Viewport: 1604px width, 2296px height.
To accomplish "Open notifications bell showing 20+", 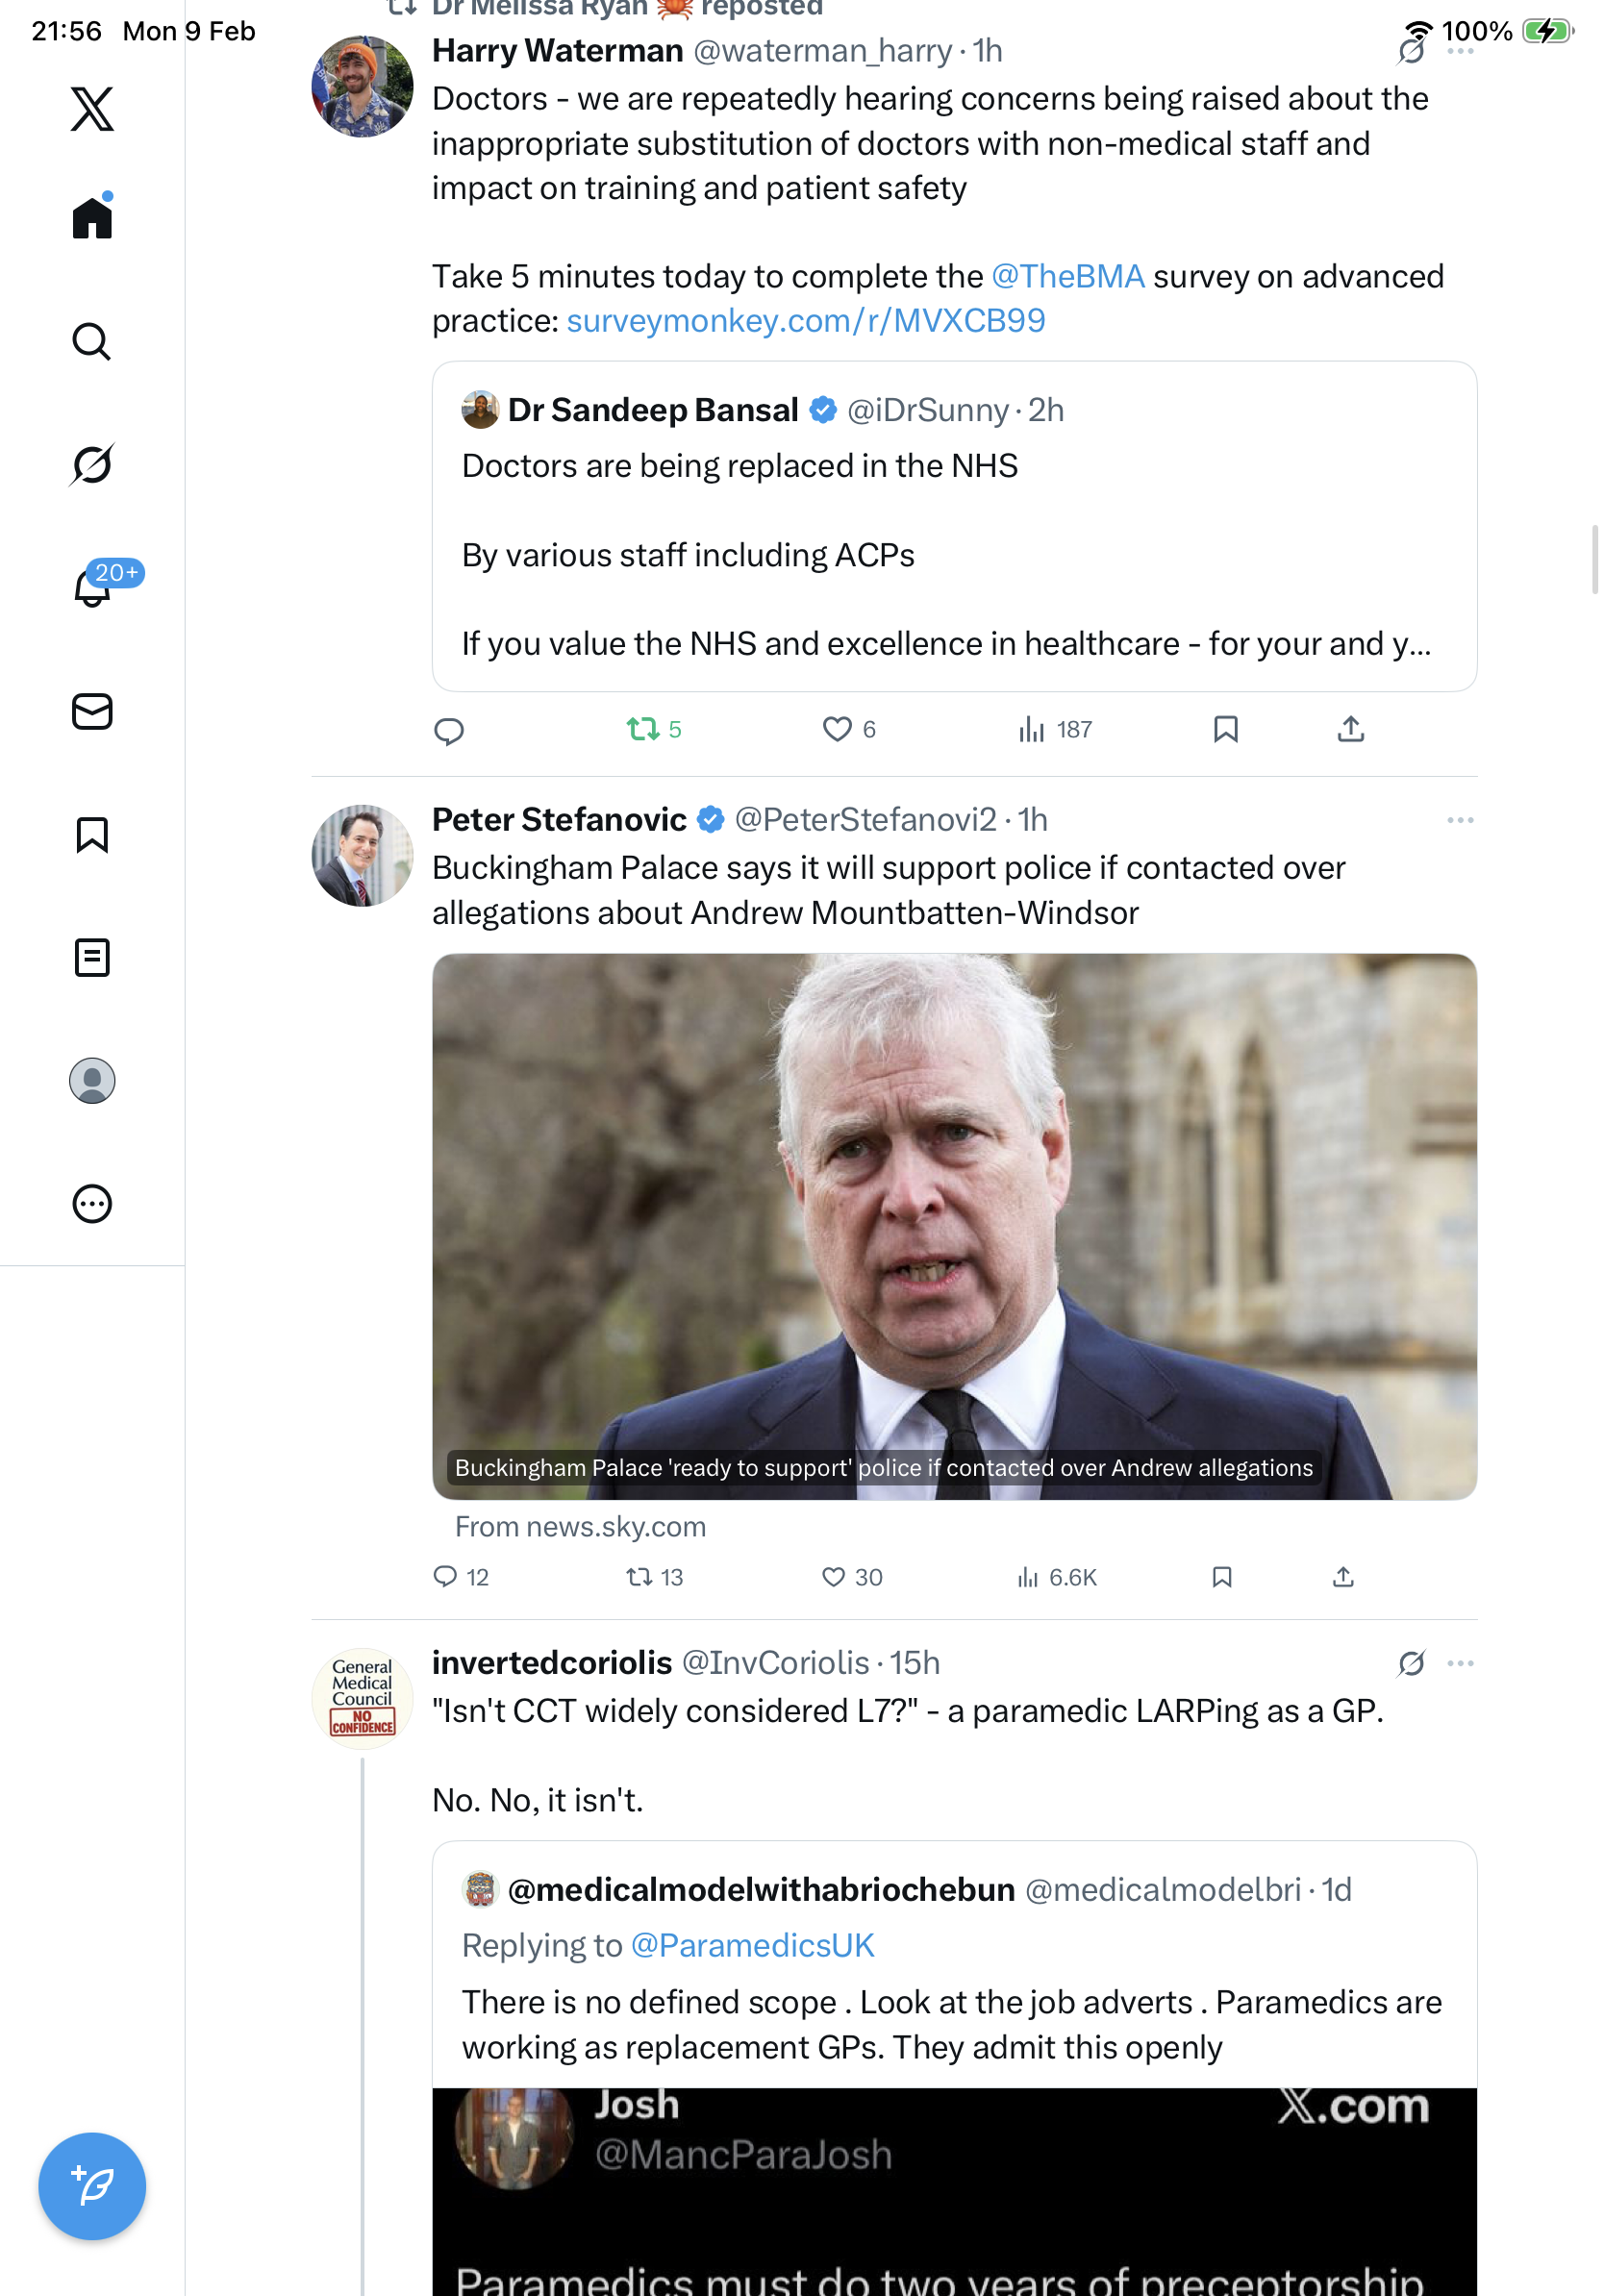I will point(93,587).
